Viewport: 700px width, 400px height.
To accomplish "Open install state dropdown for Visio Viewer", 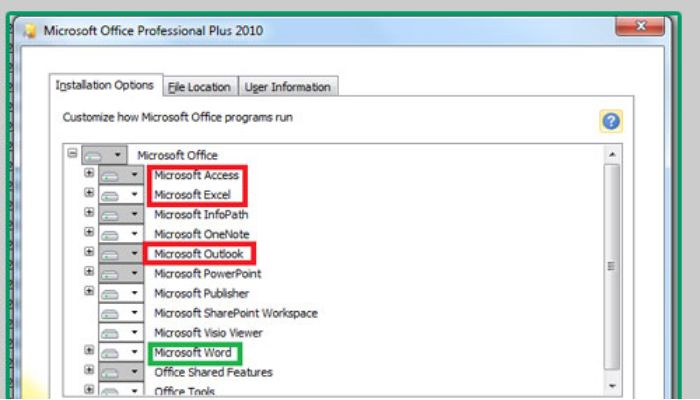I will point(121,333).
